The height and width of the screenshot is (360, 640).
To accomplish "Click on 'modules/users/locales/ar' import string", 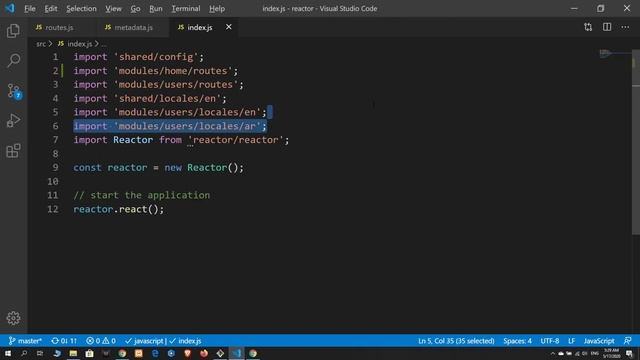I will pos(187,126).
